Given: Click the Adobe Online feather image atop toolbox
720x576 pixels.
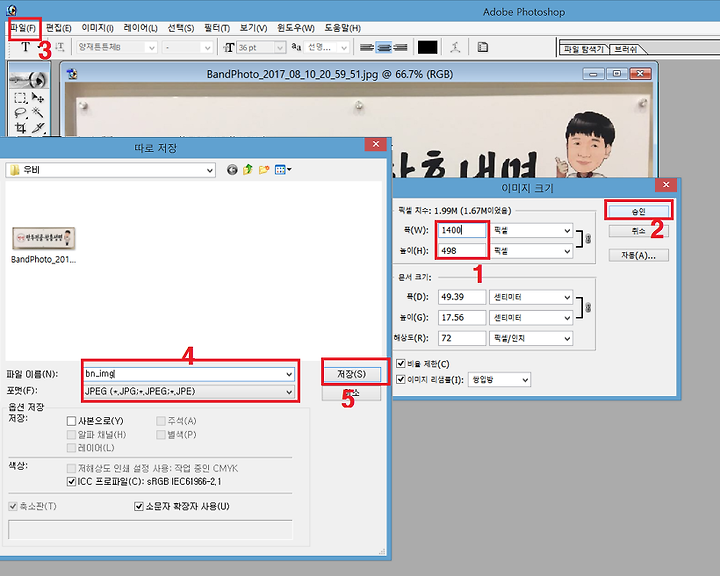Looking at the screenshot, I should 29,80.
